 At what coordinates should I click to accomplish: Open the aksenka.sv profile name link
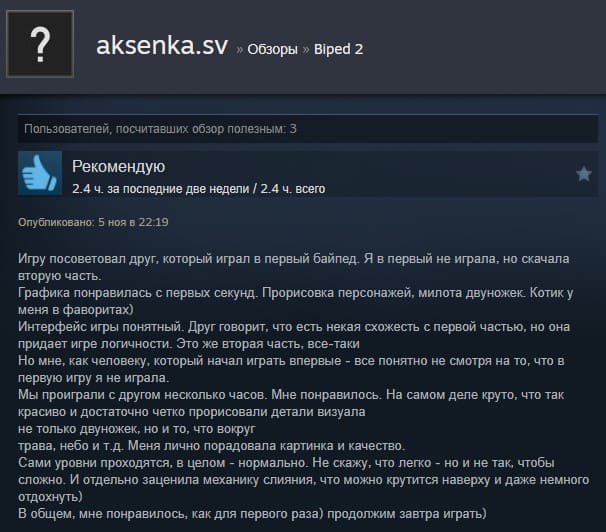pyautogui.click(x=162, y=46)
